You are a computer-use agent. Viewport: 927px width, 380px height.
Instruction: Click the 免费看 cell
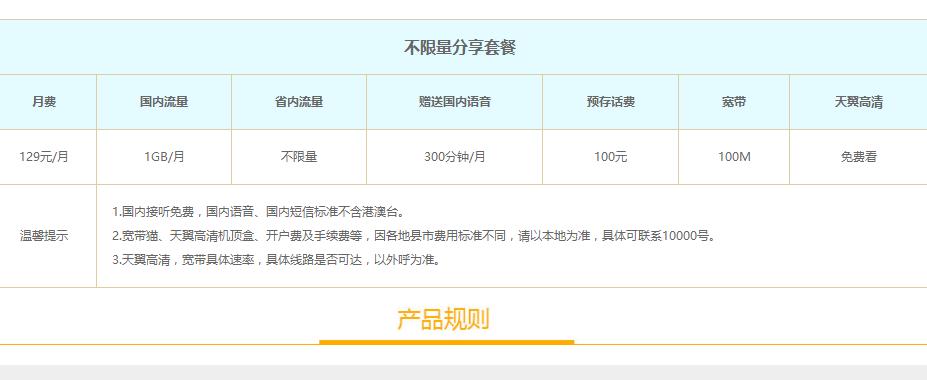coord(858,157)
